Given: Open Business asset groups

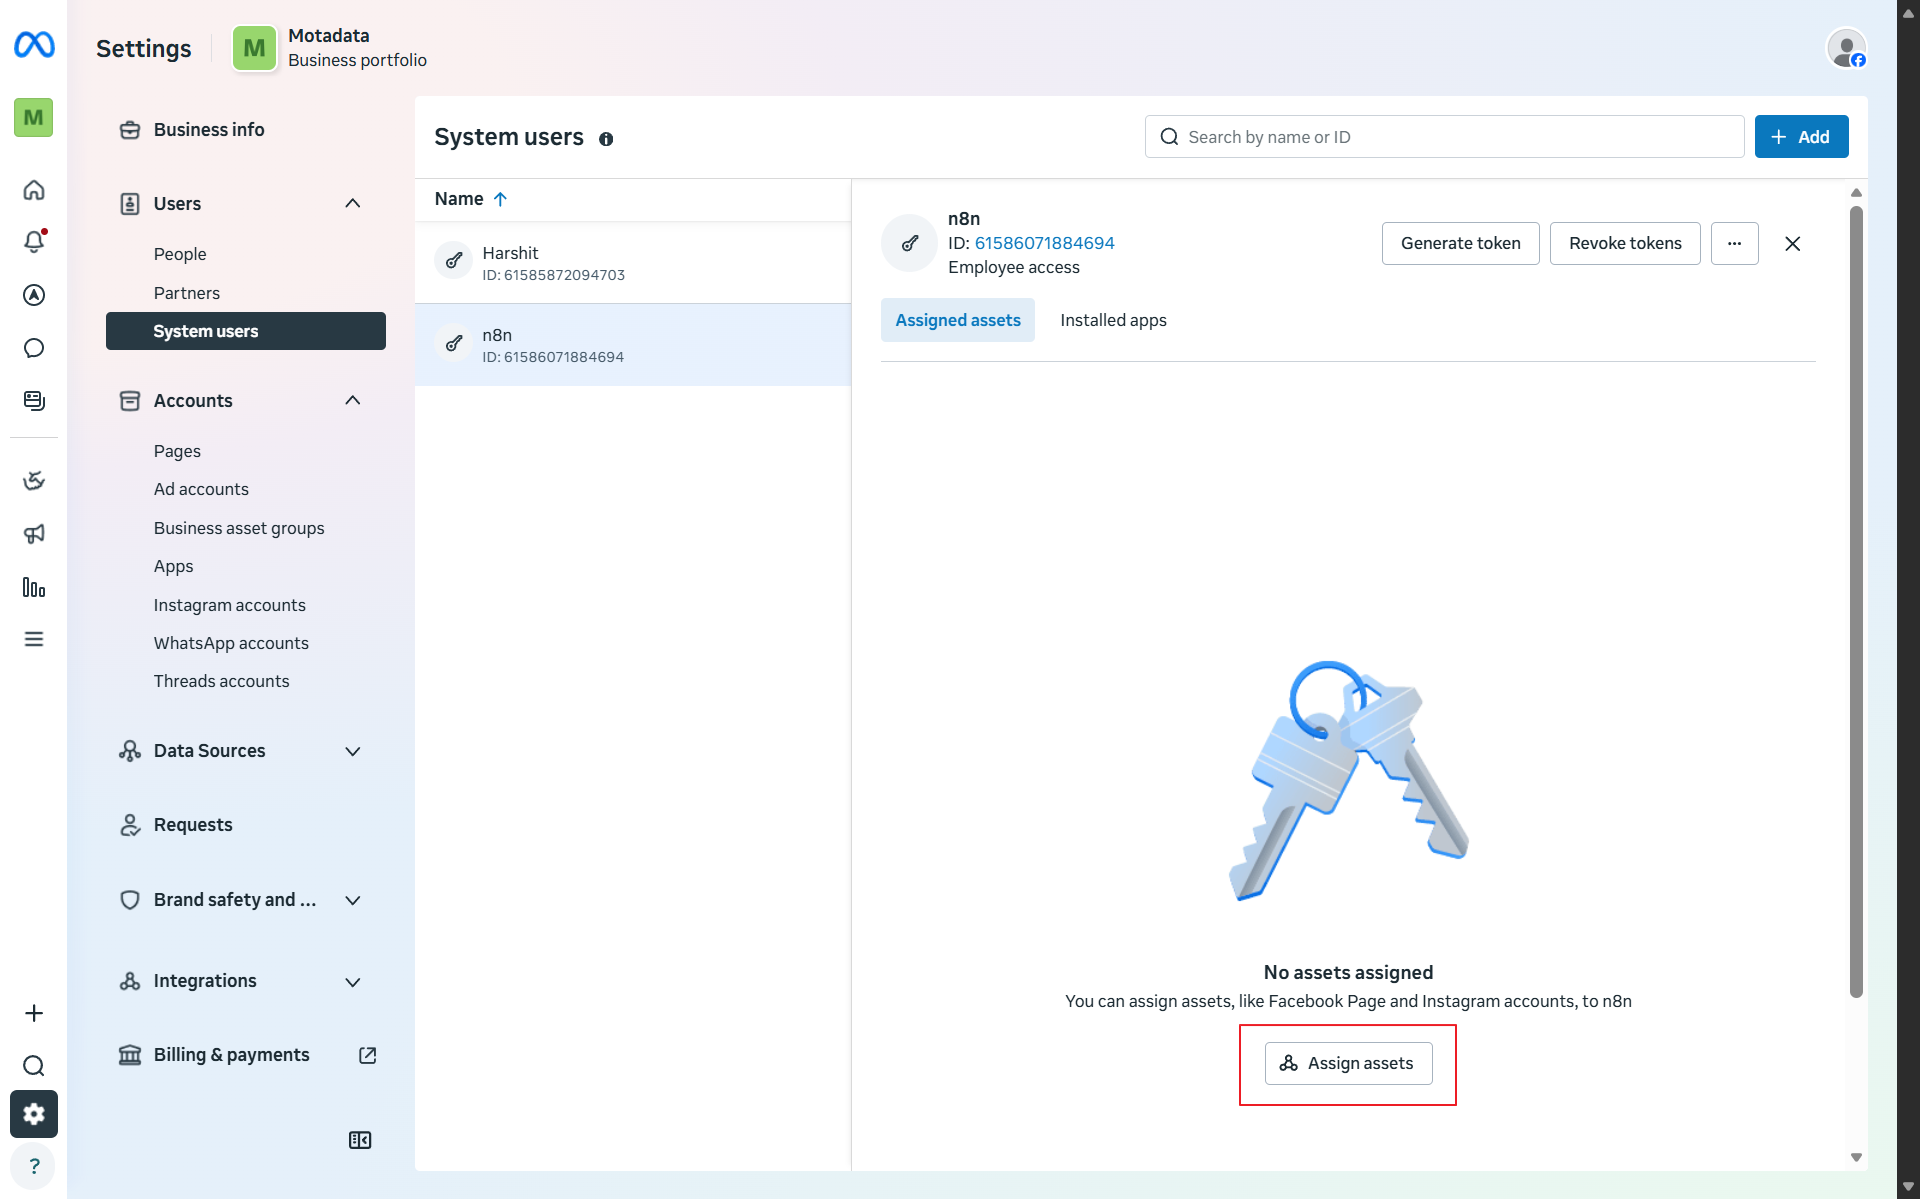Looking at the screenshot, I should pyautogui.click(x=239, y=528).
